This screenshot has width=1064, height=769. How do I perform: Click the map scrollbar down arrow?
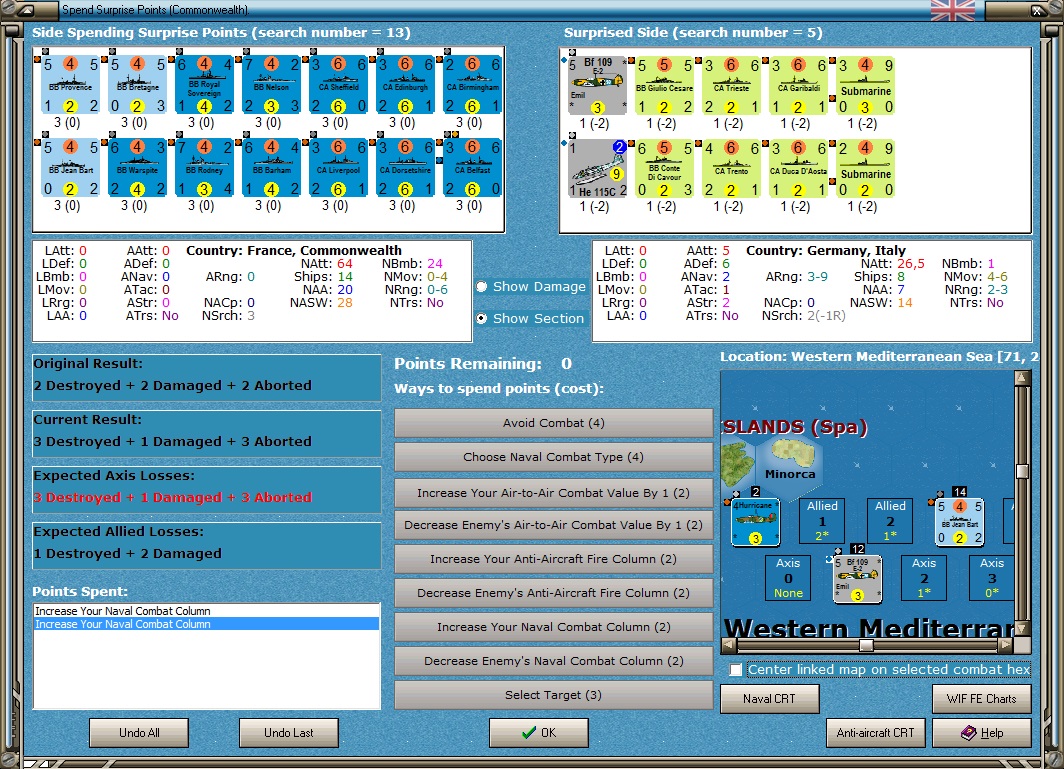1022,628
